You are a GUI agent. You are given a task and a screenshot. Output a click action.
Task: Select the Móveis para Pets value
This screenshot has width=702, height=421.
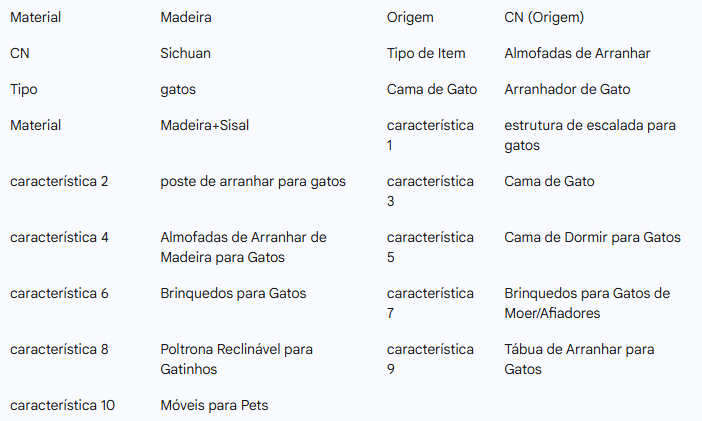point(214,405)
